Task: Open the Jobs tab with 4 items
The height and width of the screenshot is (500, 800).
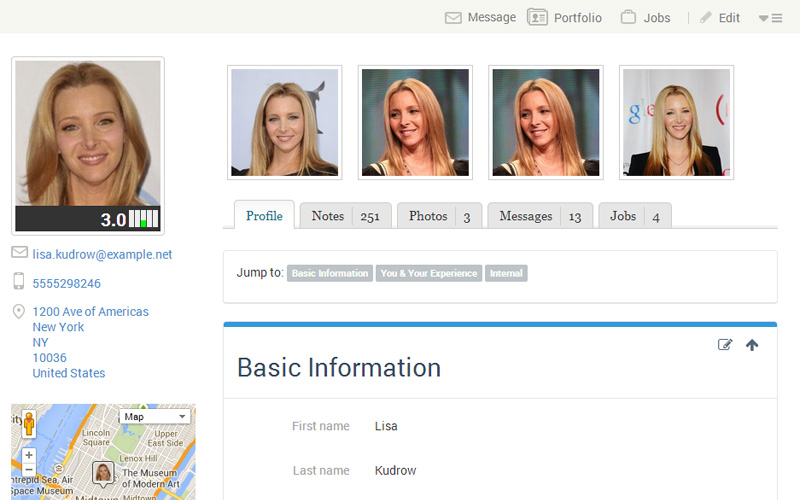Action: click(x=635, y=216)
